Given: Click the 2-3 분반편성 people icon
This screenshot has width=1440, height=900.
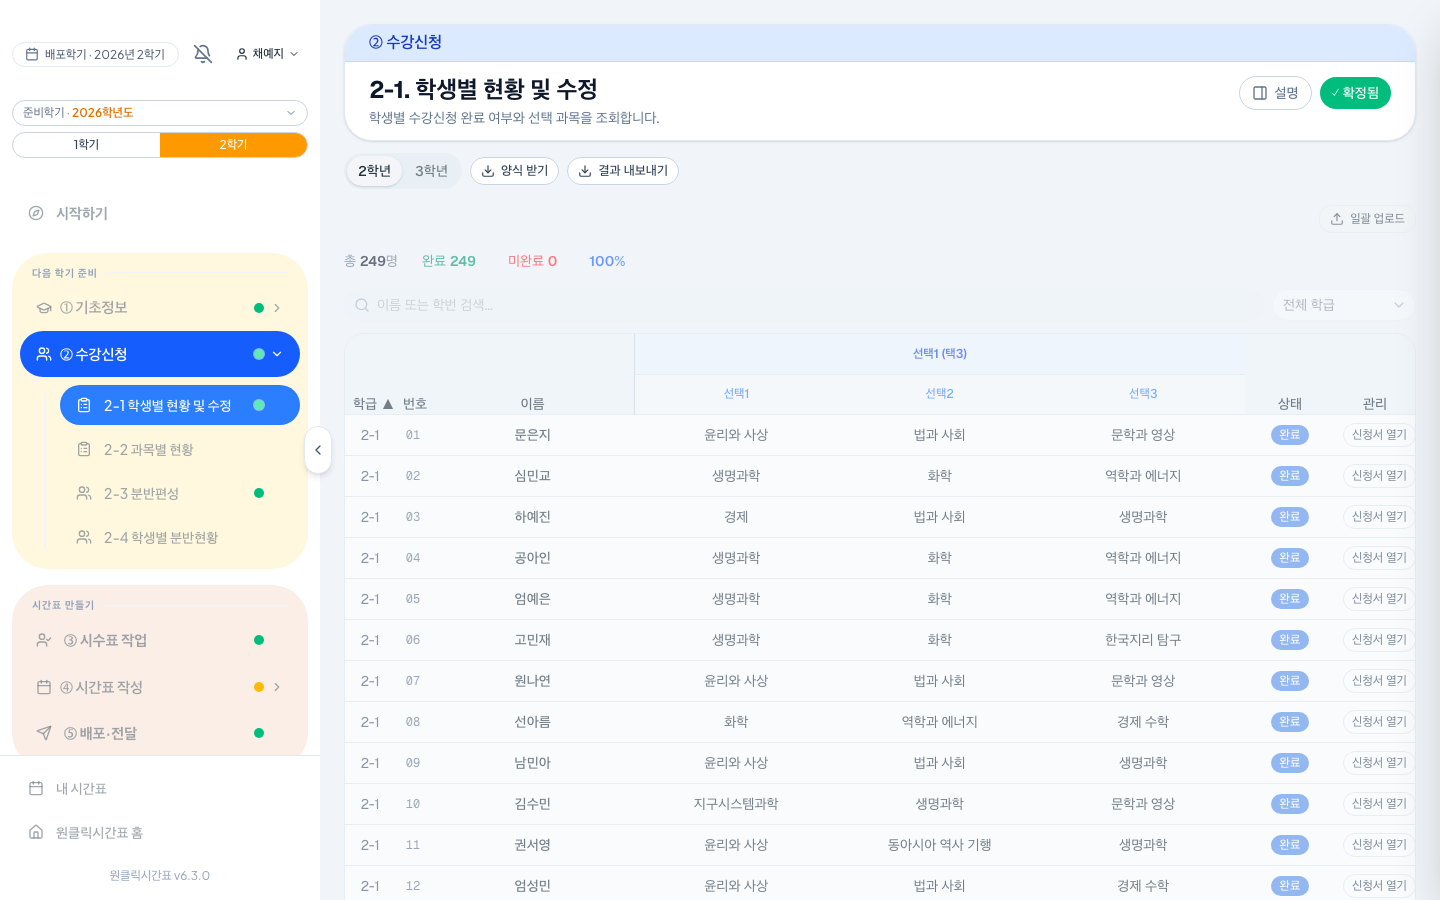Looking at the screenshot, I should point(84,494).
